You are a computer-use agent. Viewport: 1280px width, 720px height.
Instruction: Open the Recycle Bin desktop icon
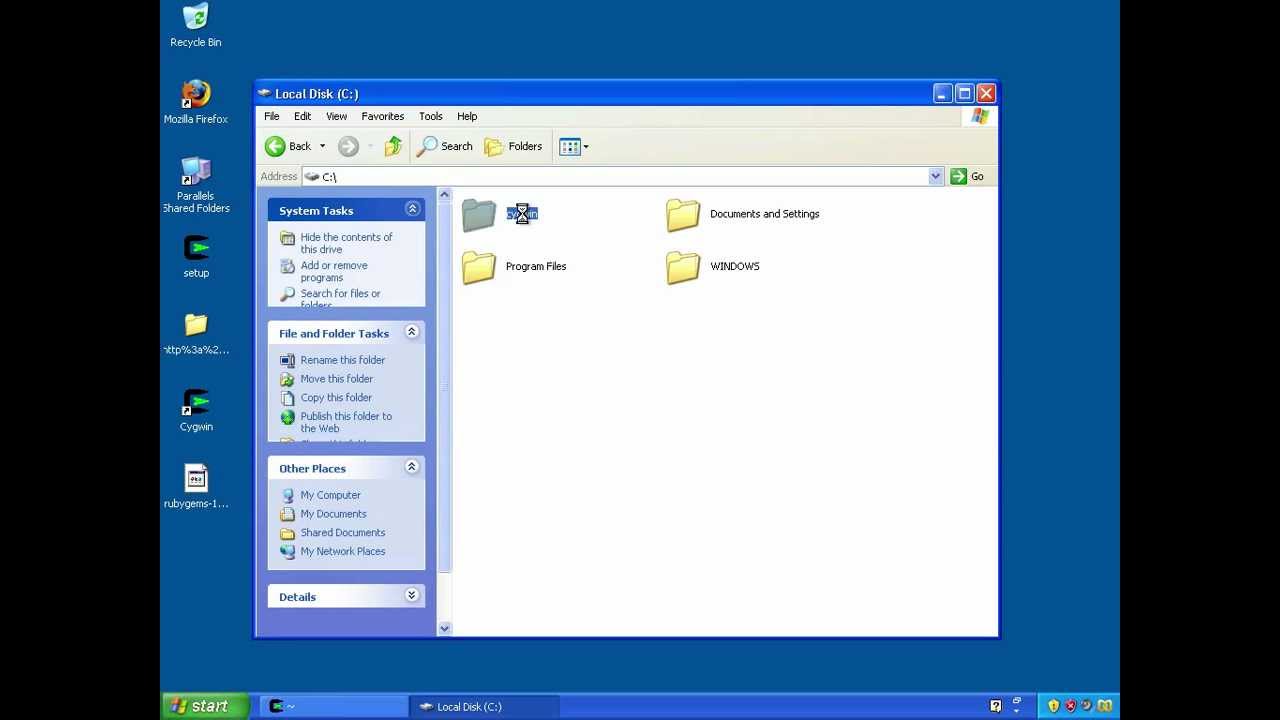tap(196, 26)
